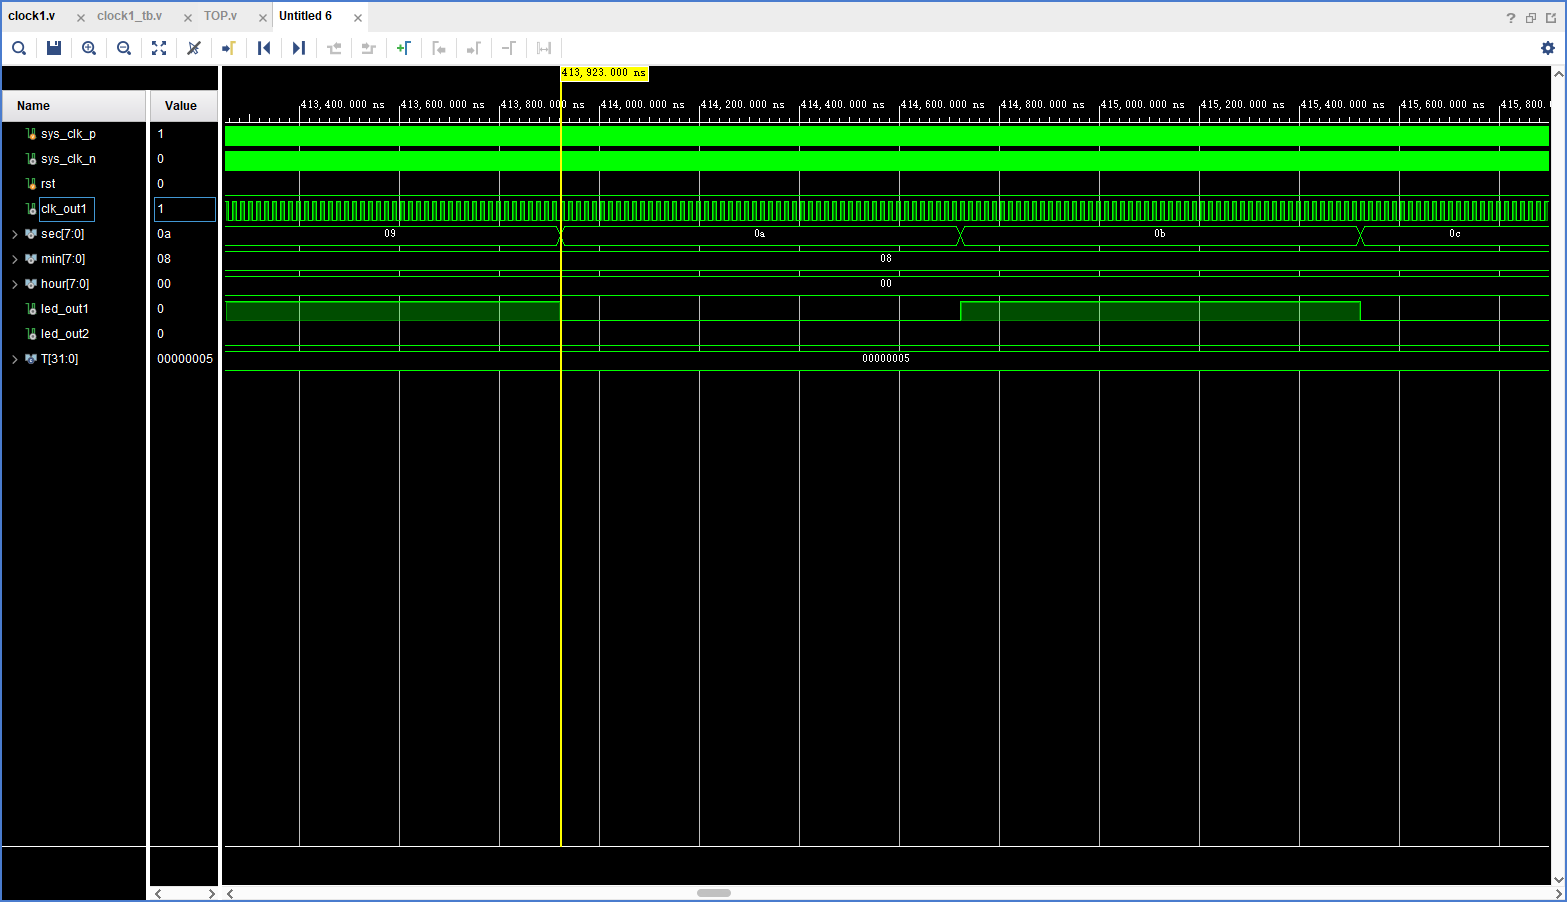This screenshot has height=902, width=1567.
Task: Expand the min[7:0] bus
Action: [15, 259]
